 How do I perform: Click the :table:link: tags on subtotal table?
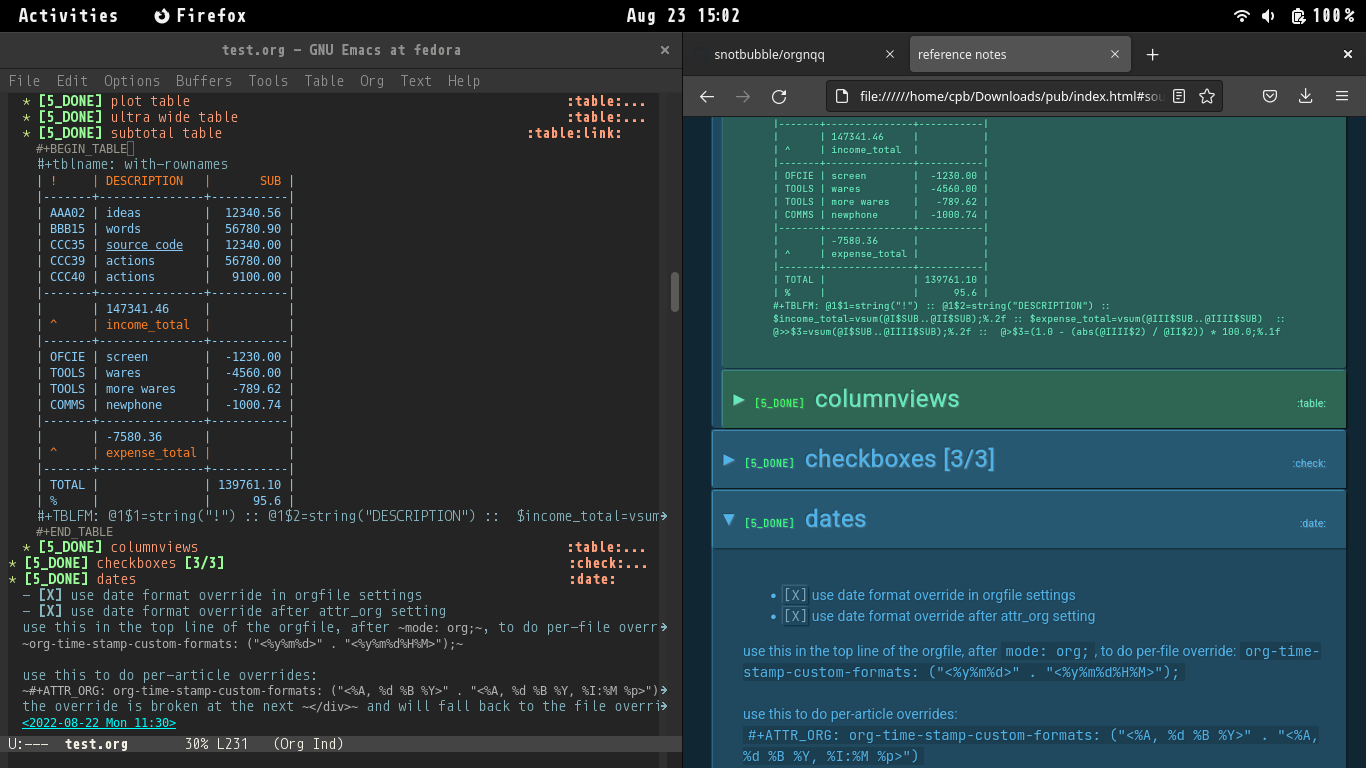[574, 133]
